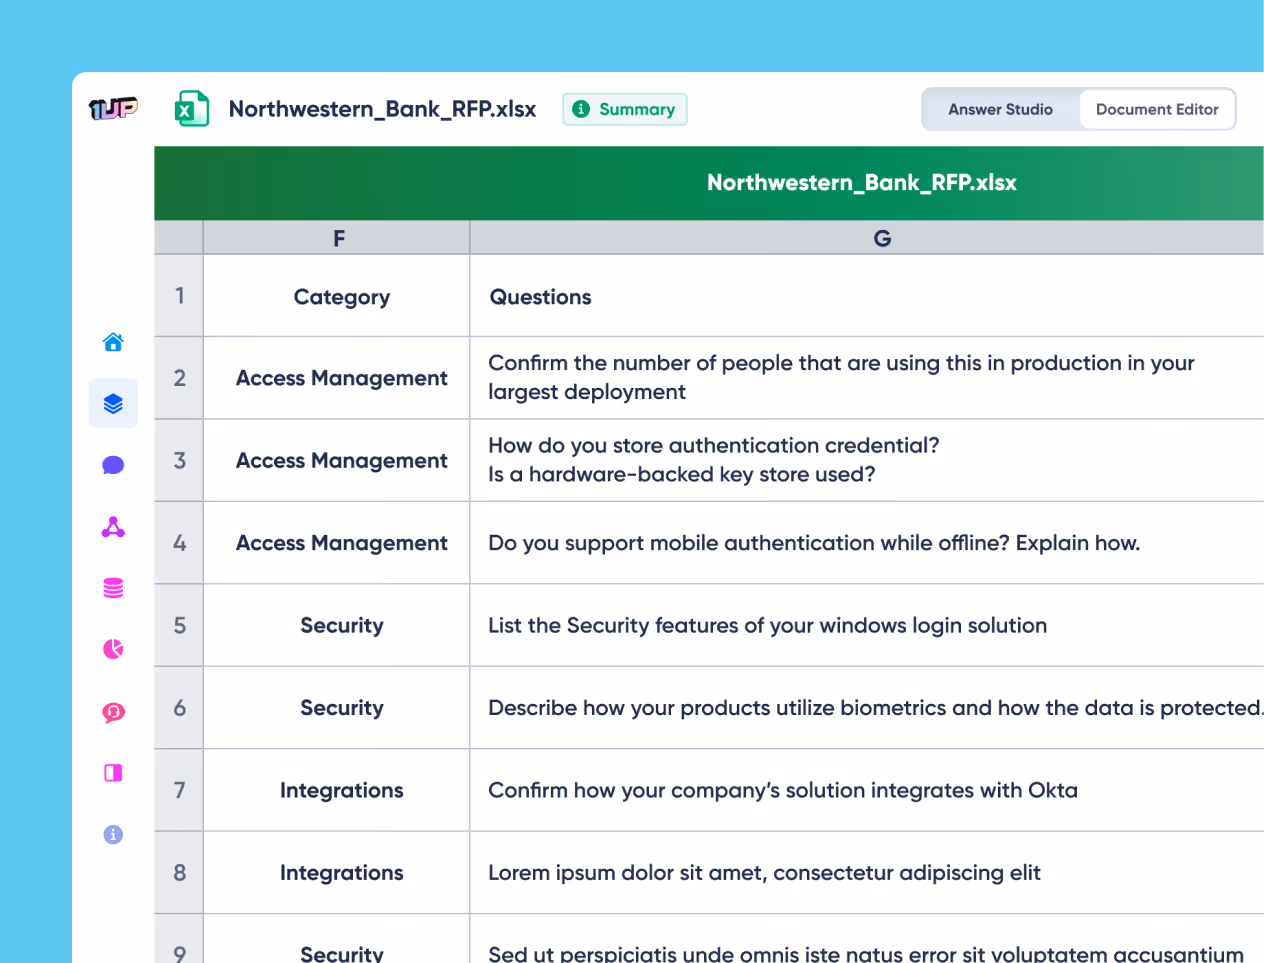Switch to Document Editor tab
Viewport: 1264px width, 963px height.
tap(1157, 109)
